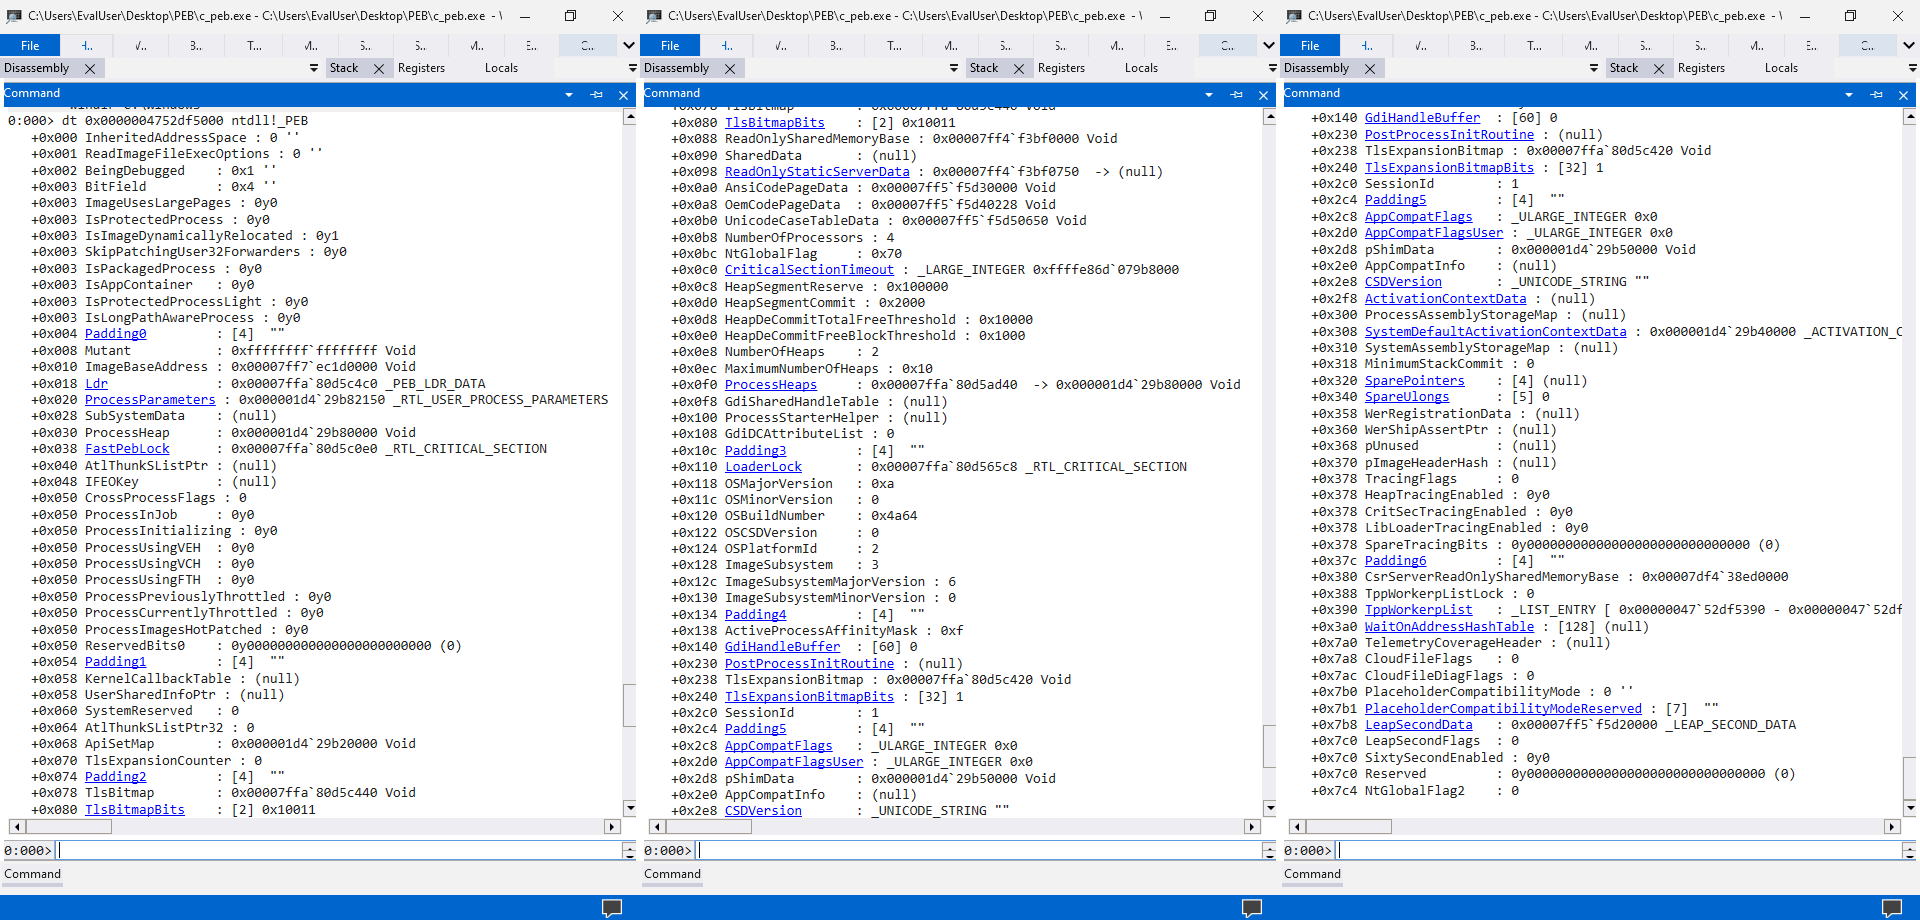Close the Stack tab in right window
Image resolution: width=1920 pixels, height=920 pixels.
pos(1659,69)
